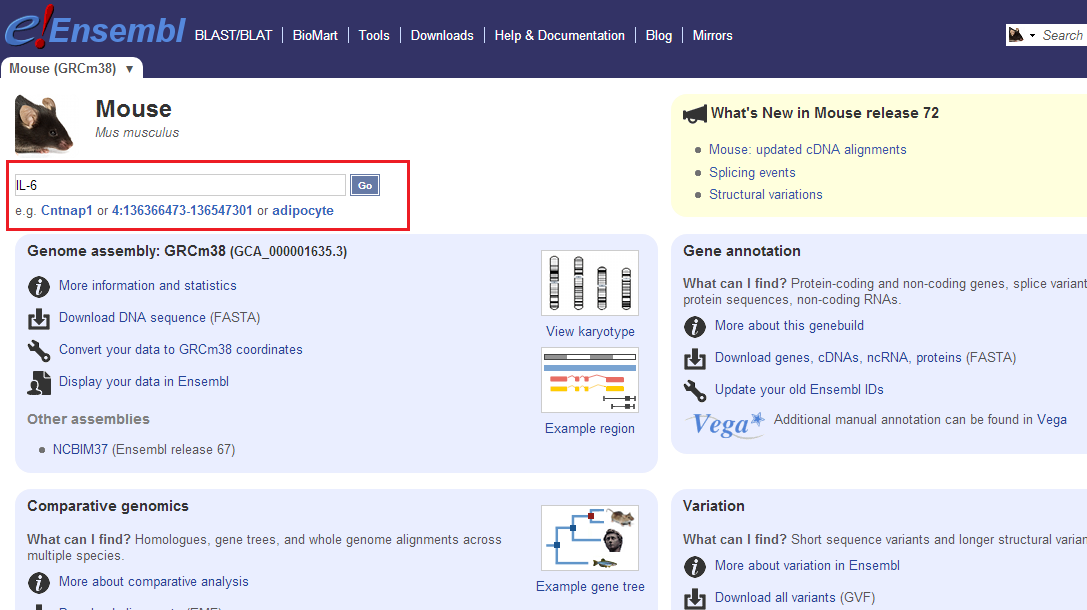The height and width of the screenshot is (610, 1087).
Task: Click the search field containing IL-6
Action: [180, 185]
